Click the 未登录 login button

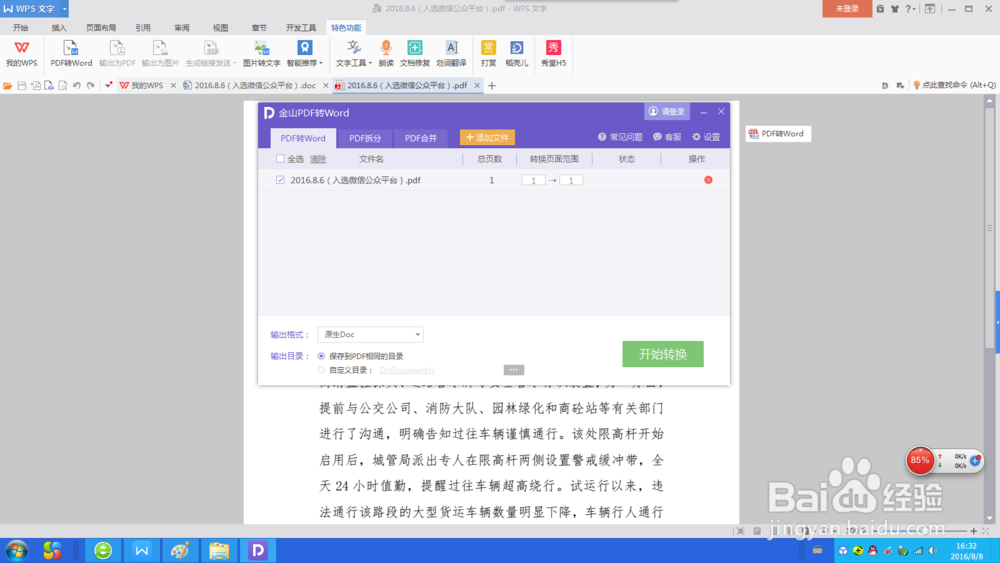(x=847, y=9)
